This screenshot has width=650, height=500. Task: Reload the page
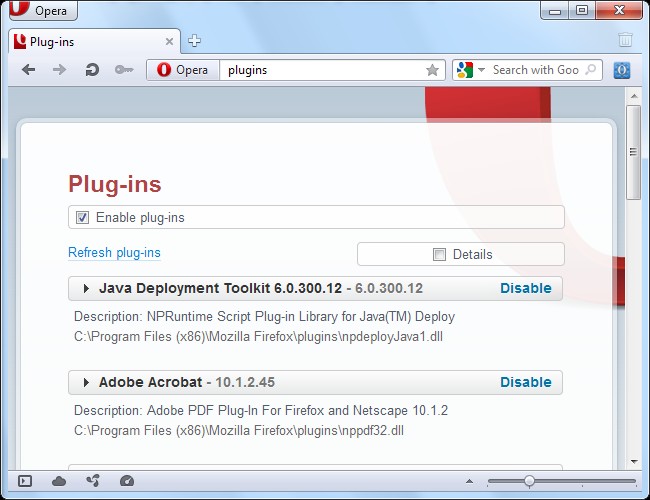click(92, 70)
